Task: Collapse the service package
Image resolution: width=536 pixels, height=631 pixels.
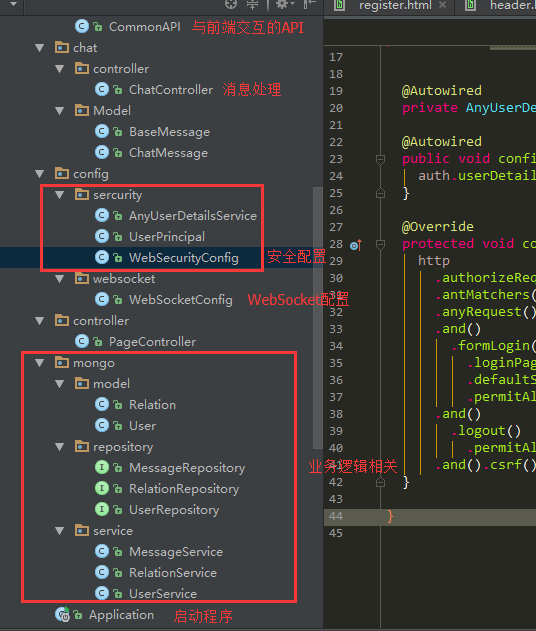Action: tap(60, 531)
